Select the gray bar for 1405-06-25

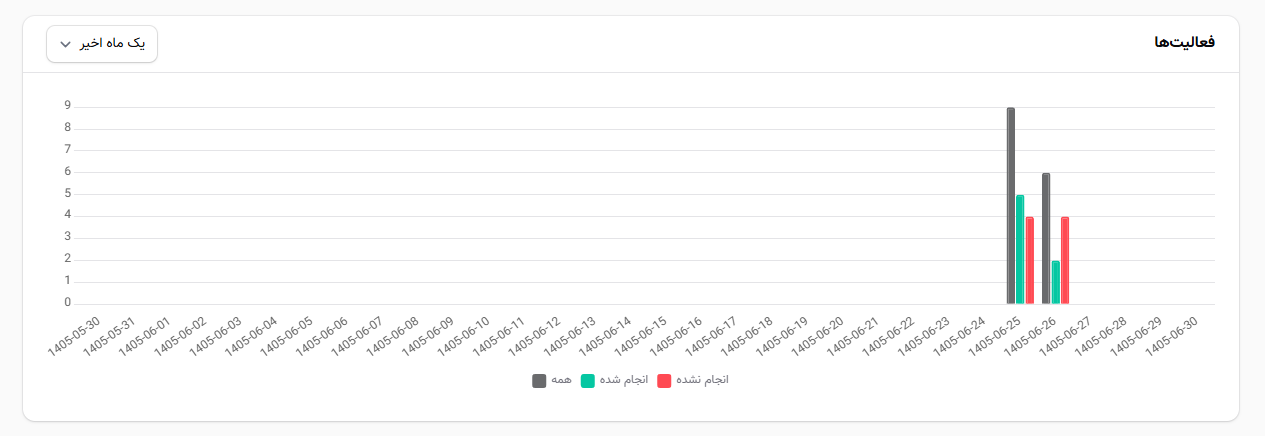[x=1011, y=206]
